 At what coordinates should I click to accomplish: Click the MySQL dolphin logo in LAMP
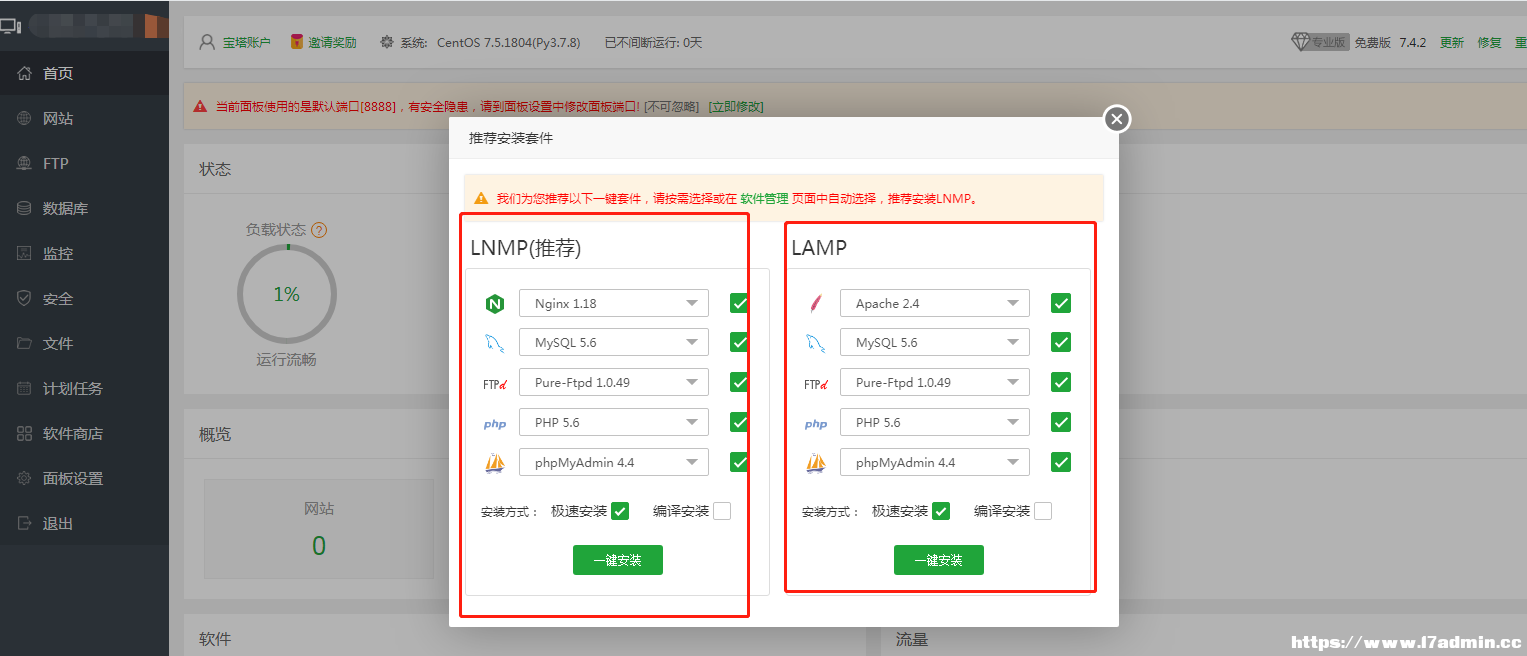815,343
